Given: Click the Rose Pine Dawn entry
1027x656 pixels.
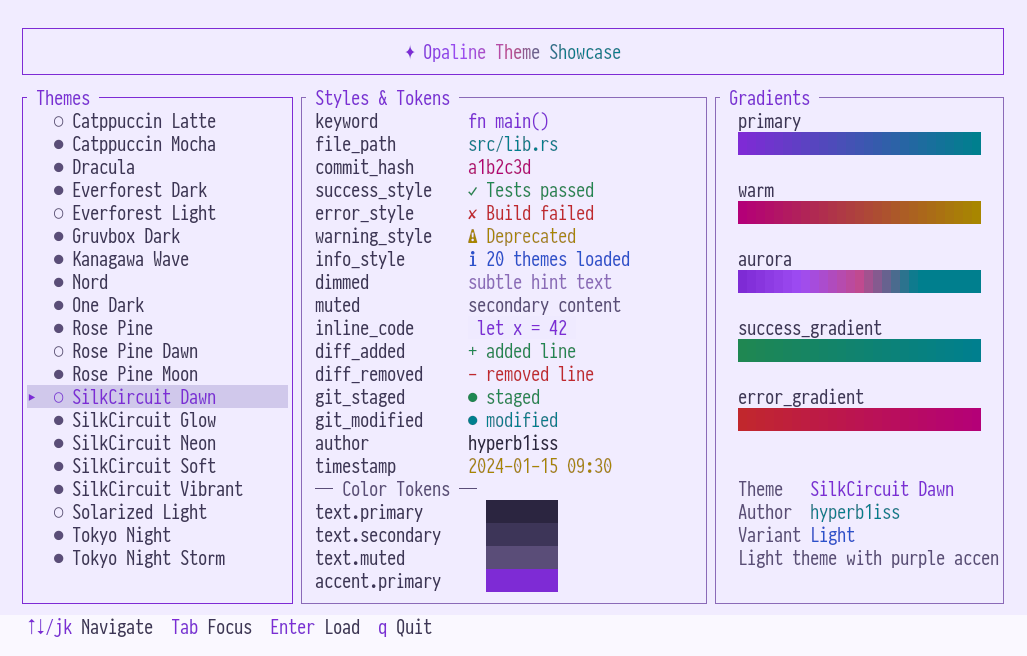Looking at the screenshot, I should point(157,351).
